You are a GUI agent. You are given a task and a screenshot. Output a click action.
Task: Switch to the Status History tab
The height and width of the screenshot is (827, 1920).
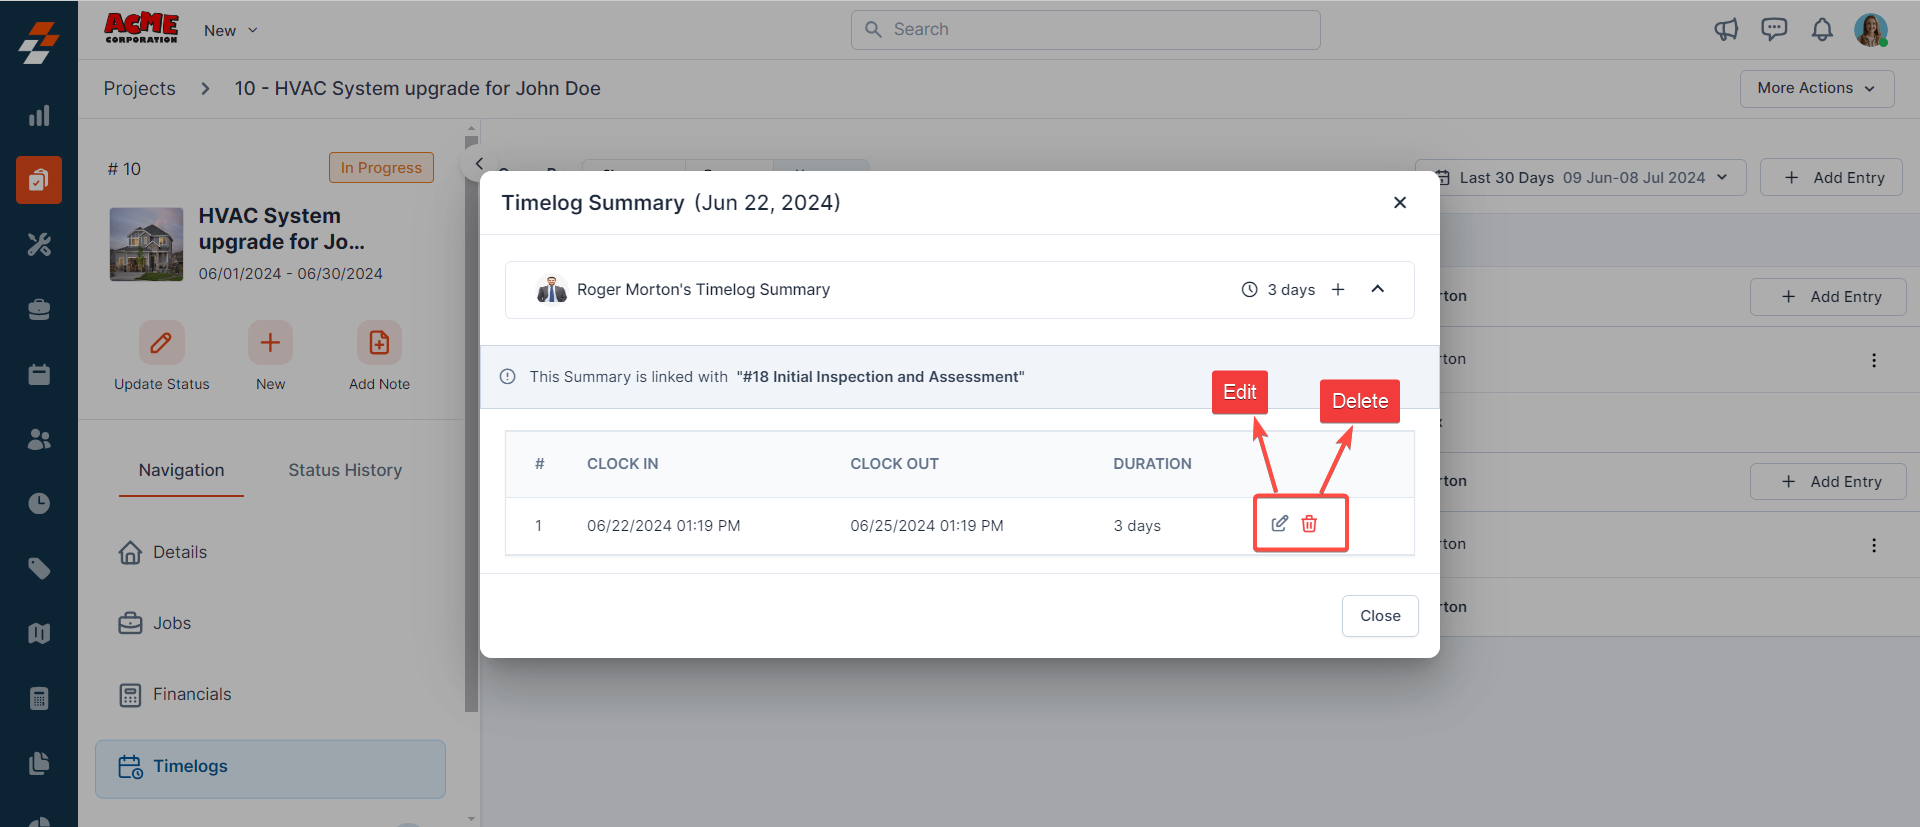click(x=345, y=470)
